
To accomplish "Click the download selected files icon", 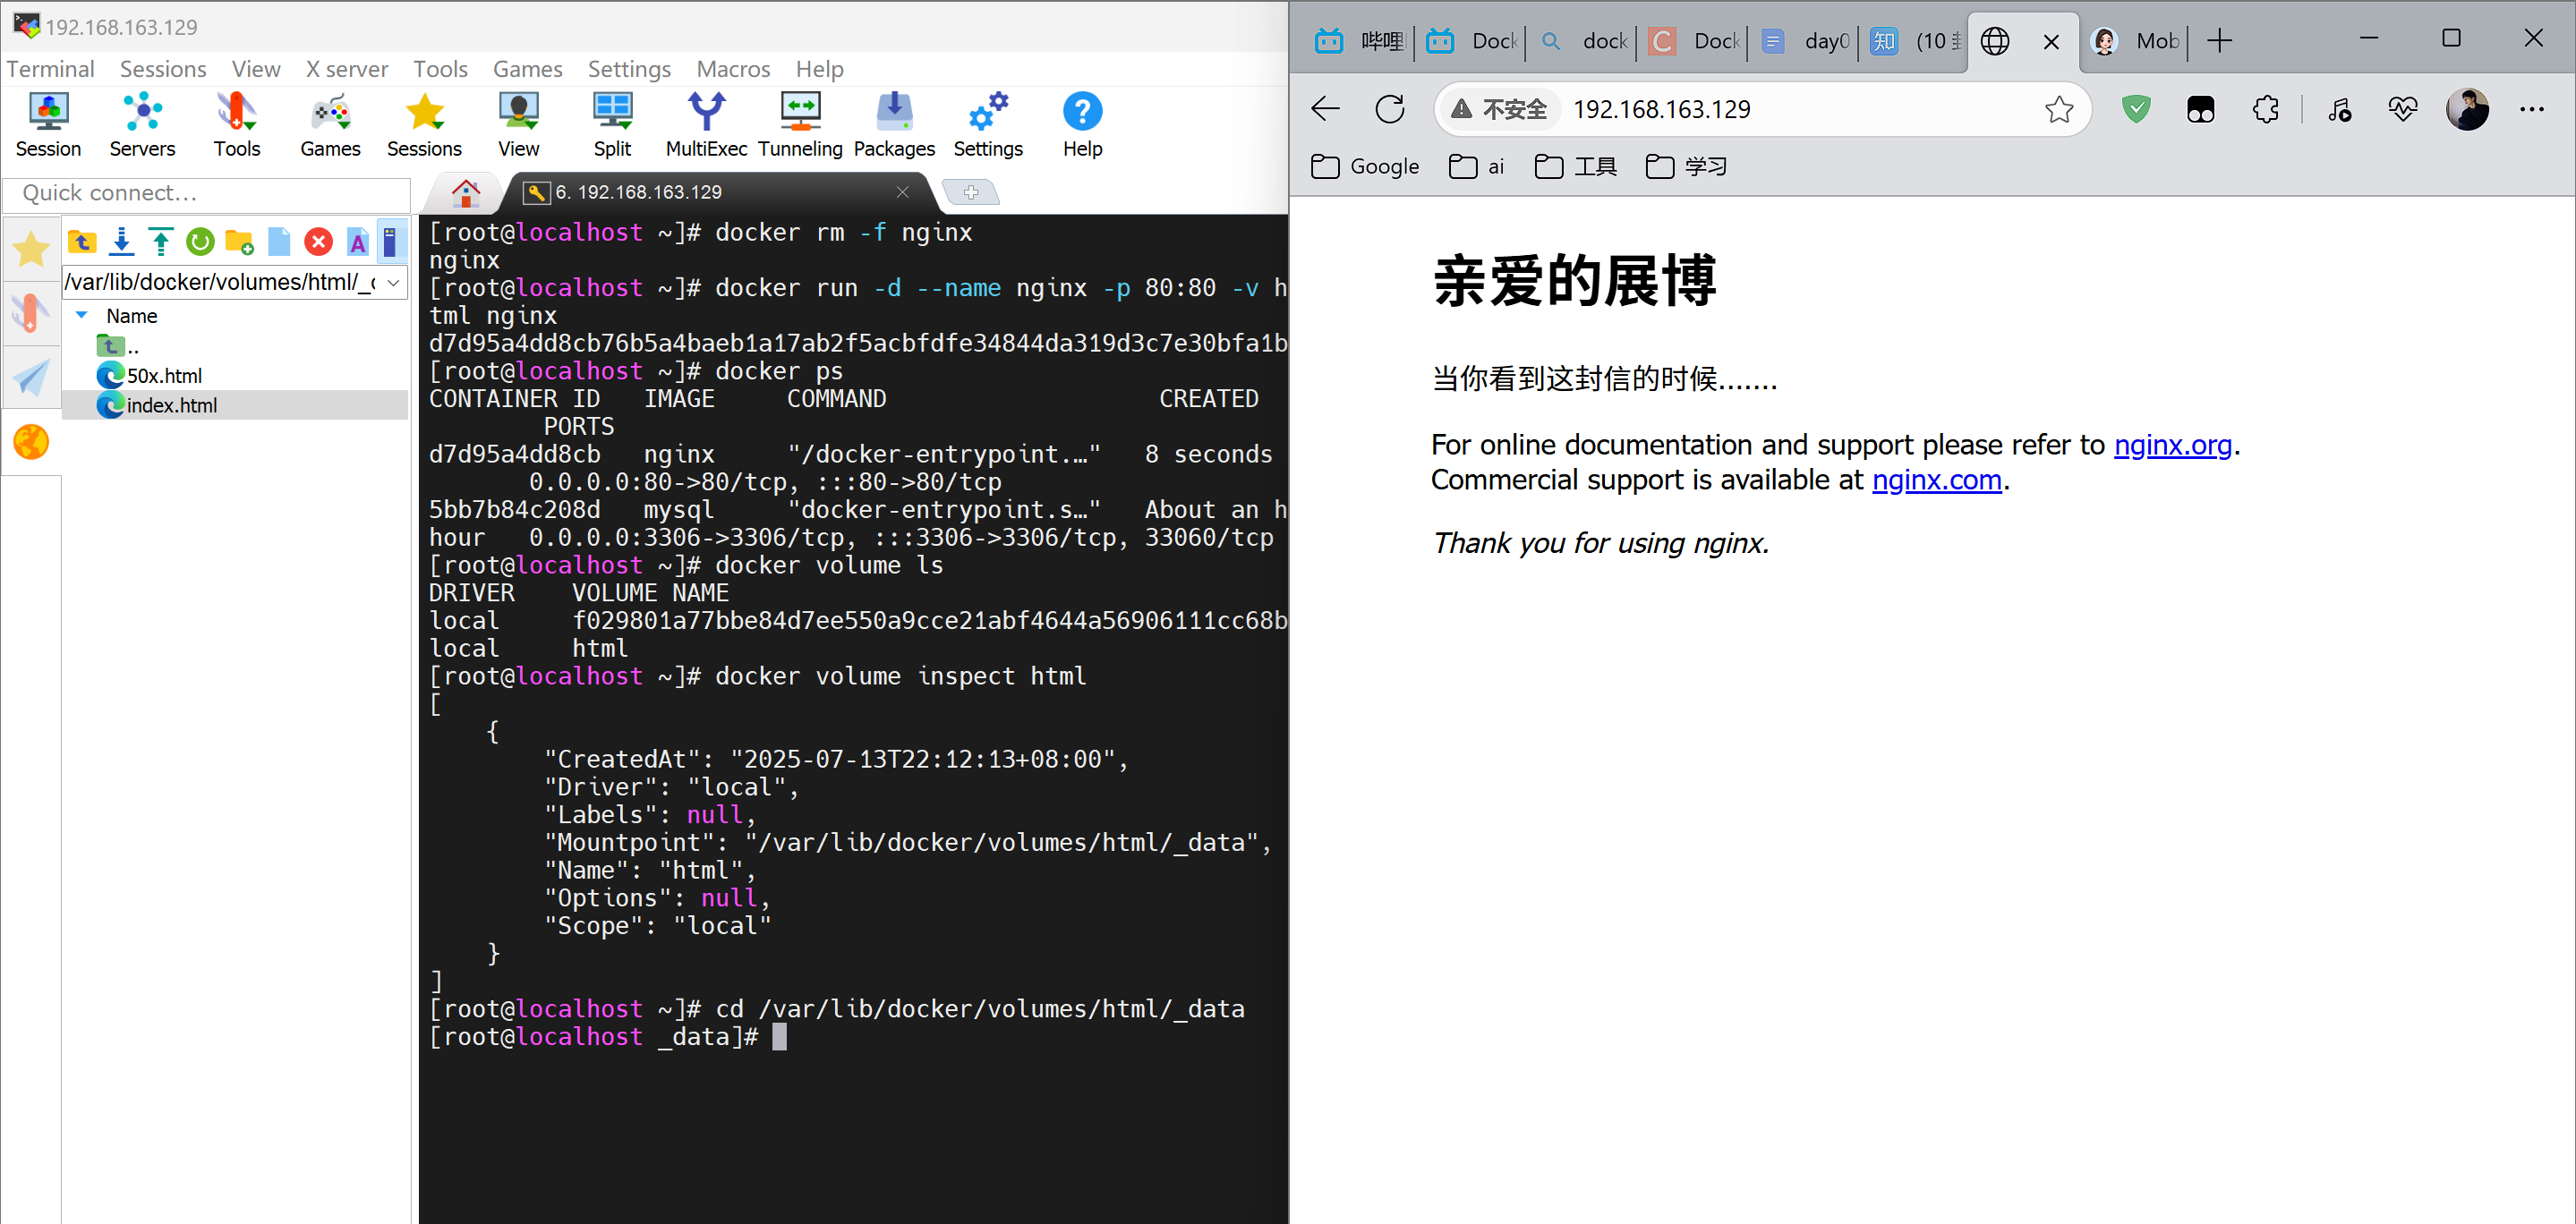I will coord(122,242).
